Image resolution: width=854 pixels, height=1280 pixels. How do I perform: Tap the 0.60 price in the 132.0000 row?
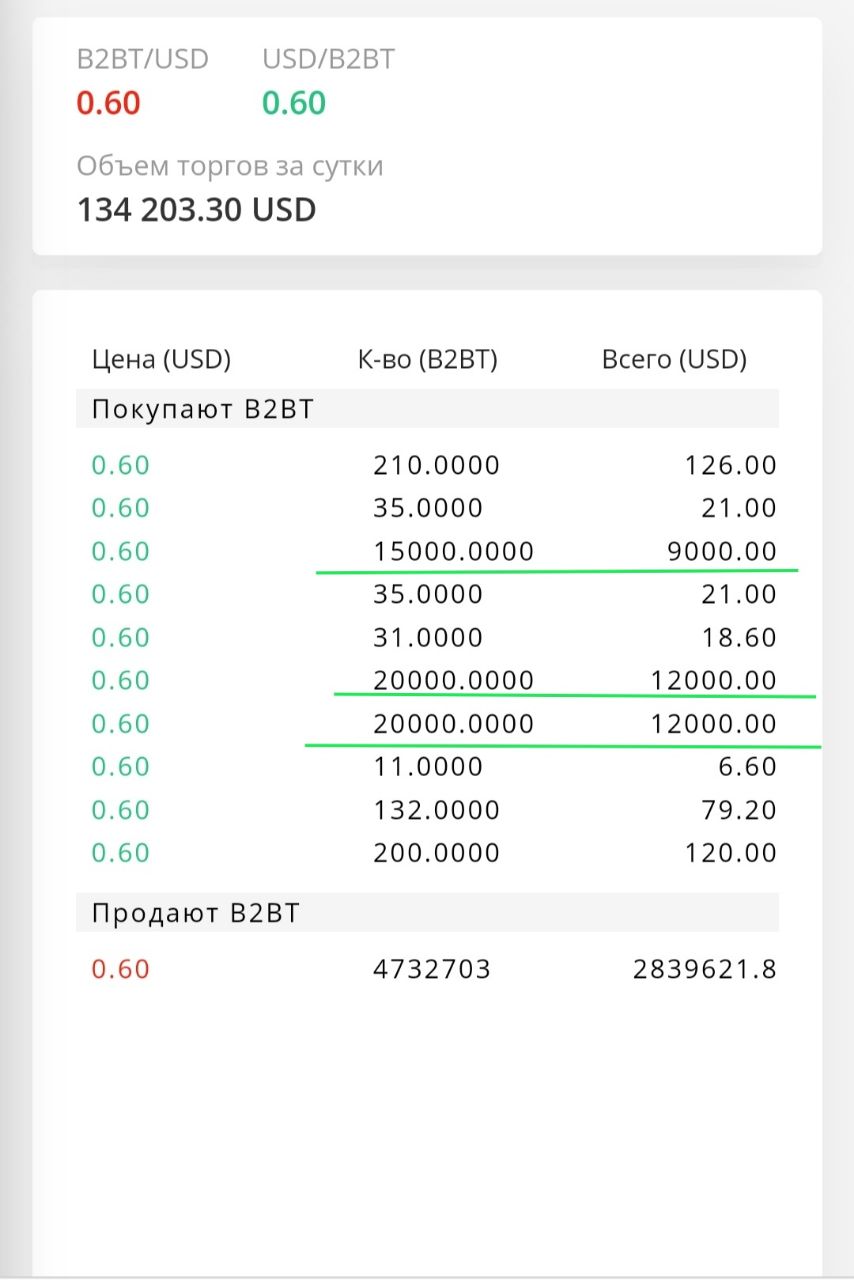(120, 809)
